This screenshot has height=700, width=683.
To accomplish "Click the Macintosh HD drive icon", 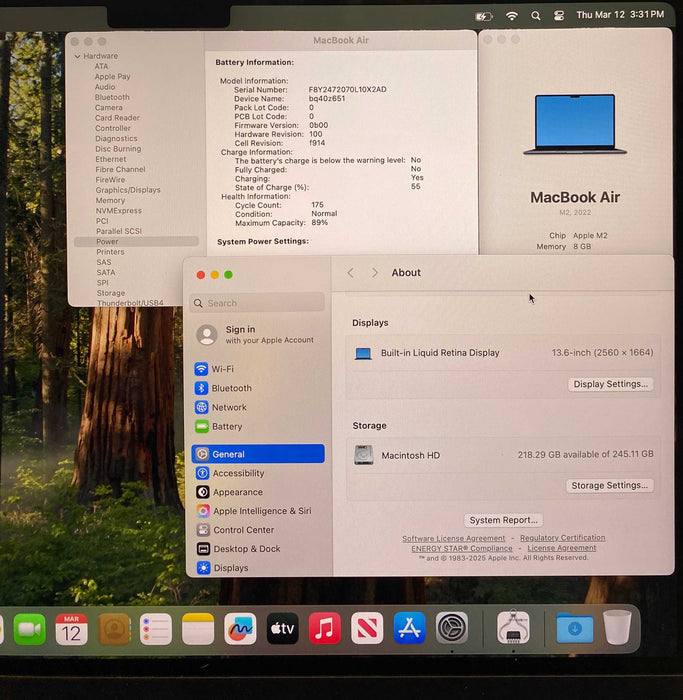I will [363, 455].
